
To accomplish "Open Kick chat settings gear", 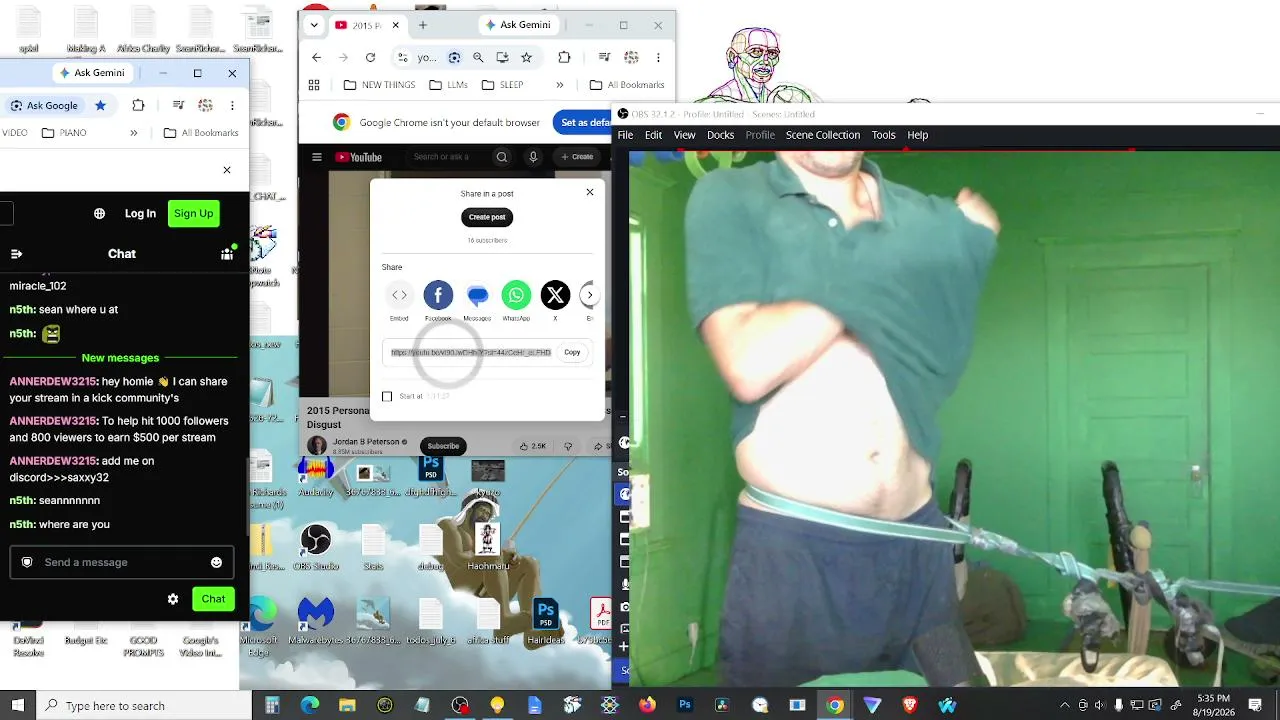I will (173, 599).
